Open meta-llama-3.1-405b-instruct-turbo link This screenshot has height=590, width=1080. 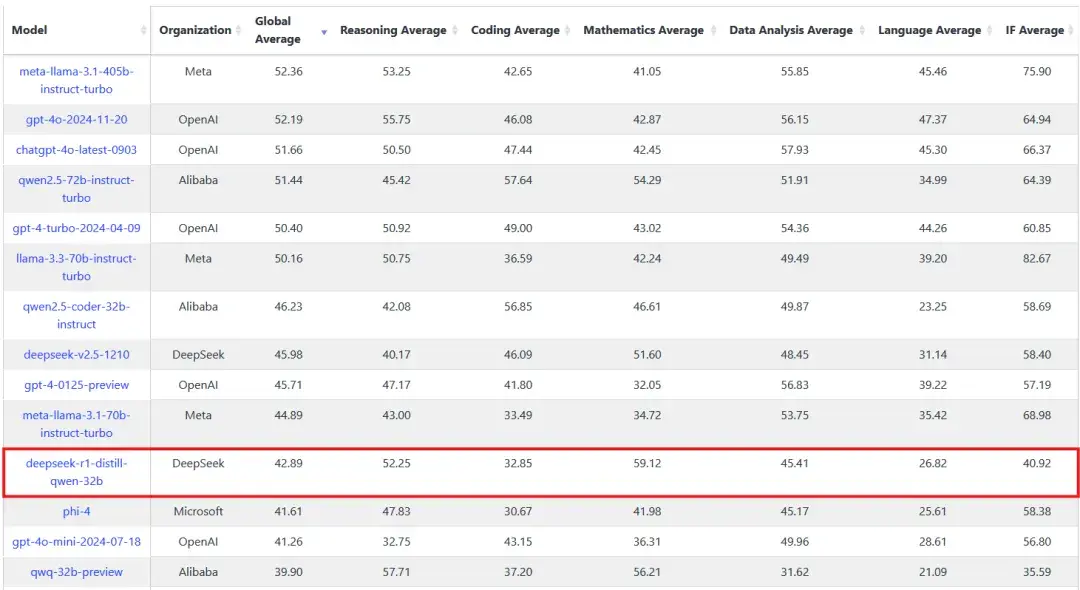(x=76, y=80)
